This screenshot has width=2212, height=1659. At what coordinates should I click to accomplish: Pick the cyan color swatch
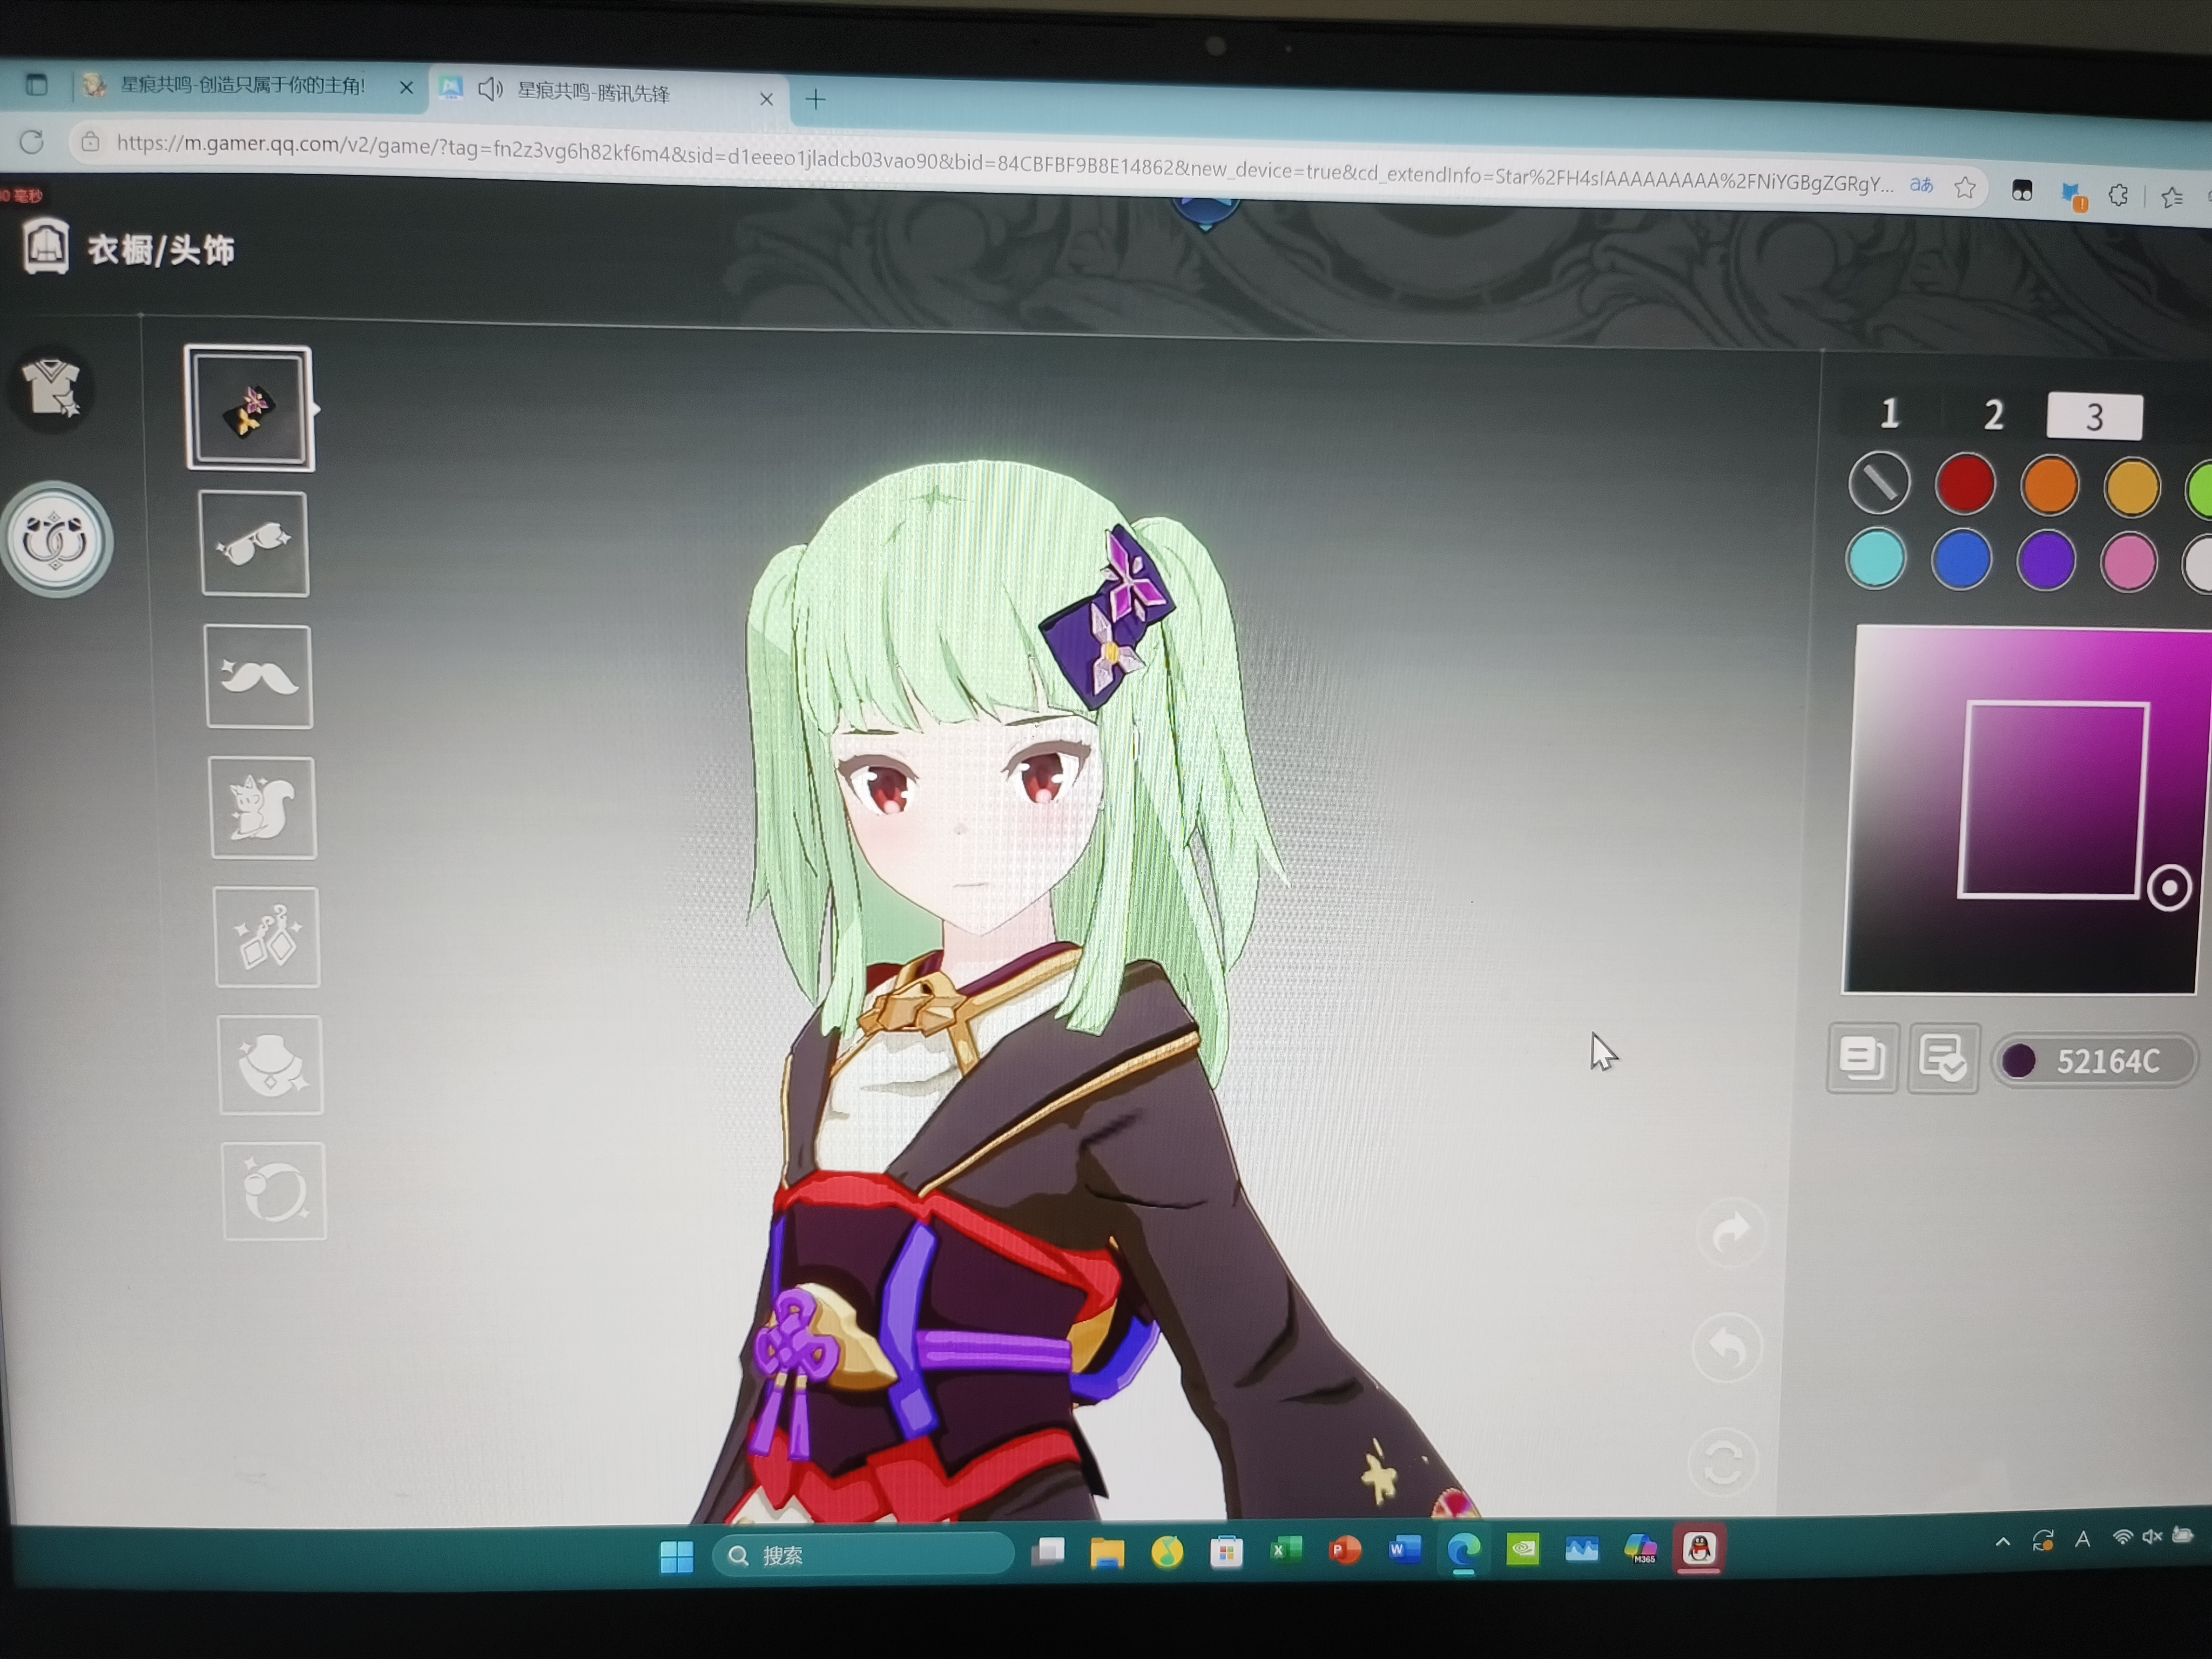tap(1876, 558)
